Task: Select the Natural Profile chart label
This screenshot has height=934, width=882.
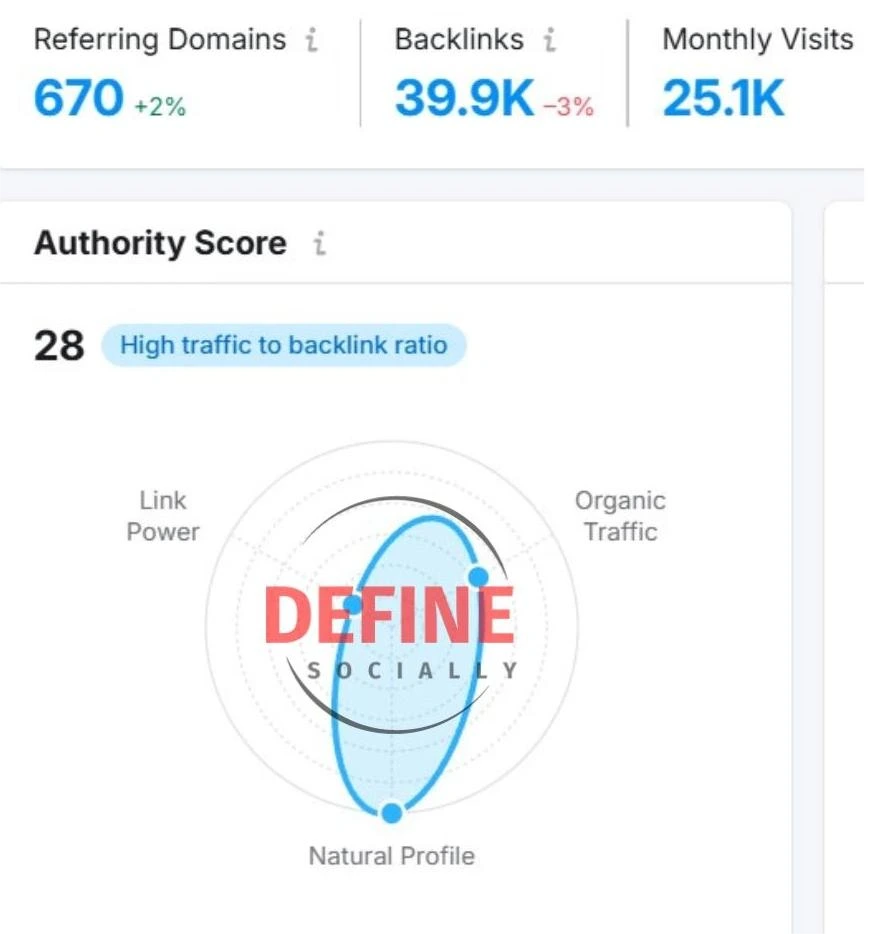Action: coord(391,856)
